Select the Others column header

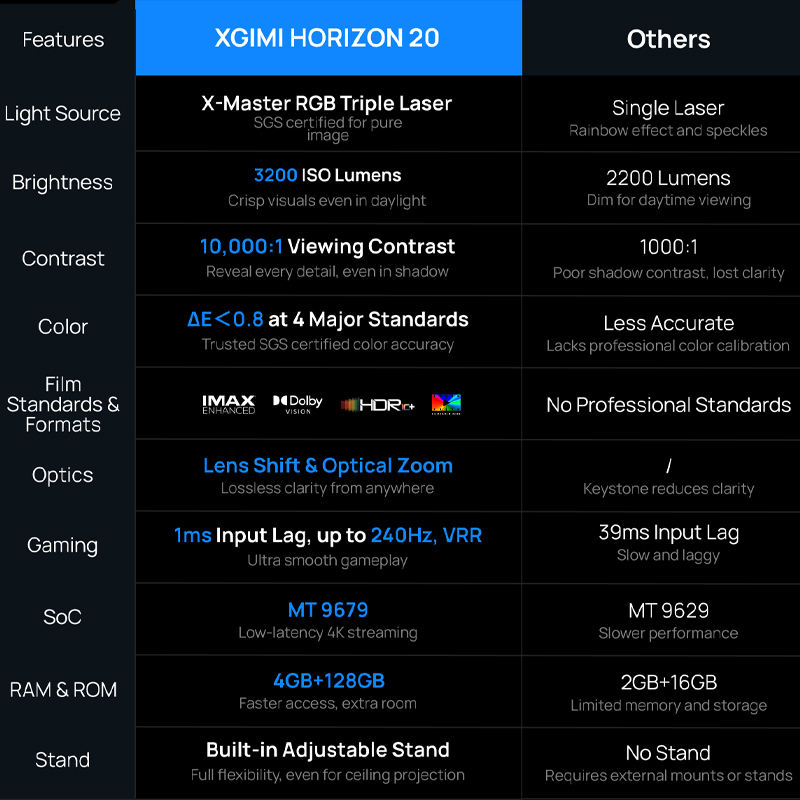click(668, 39)
